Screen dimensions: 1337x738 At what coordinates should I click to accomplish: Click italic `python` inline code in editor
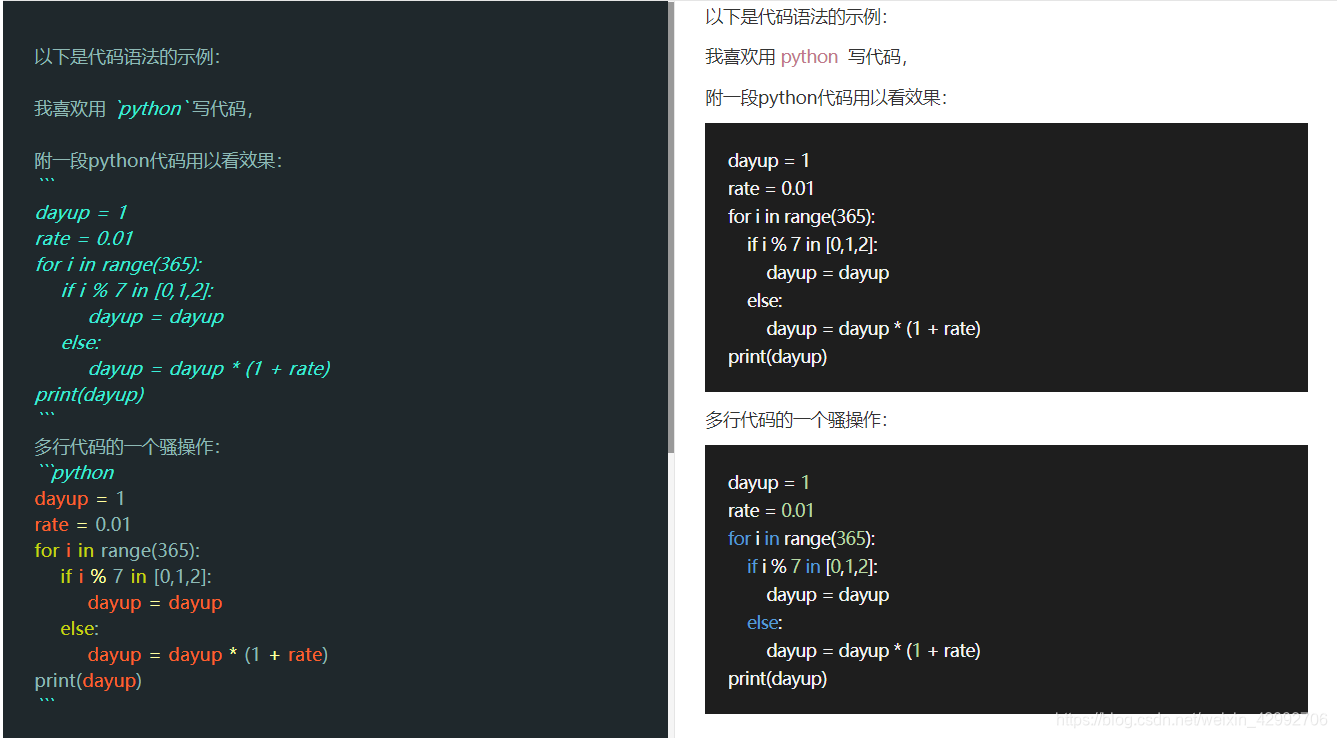[x=150, y=109]
